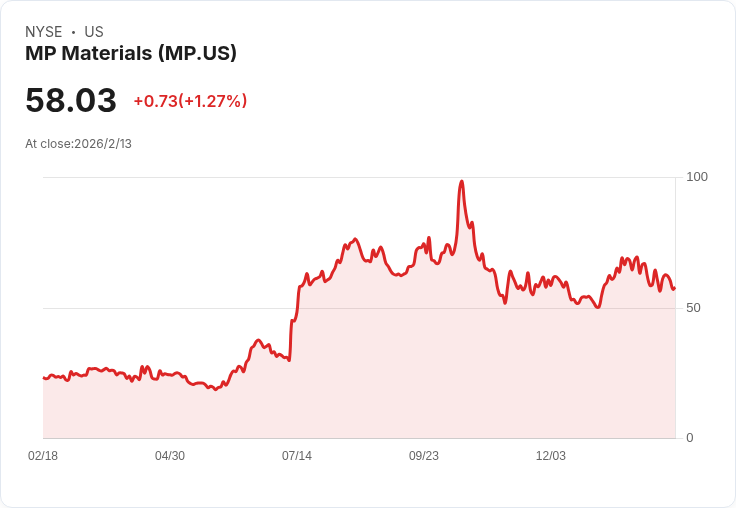
Task: Click the chart line's leftmost starting point
Action: (x=44, y=377)
